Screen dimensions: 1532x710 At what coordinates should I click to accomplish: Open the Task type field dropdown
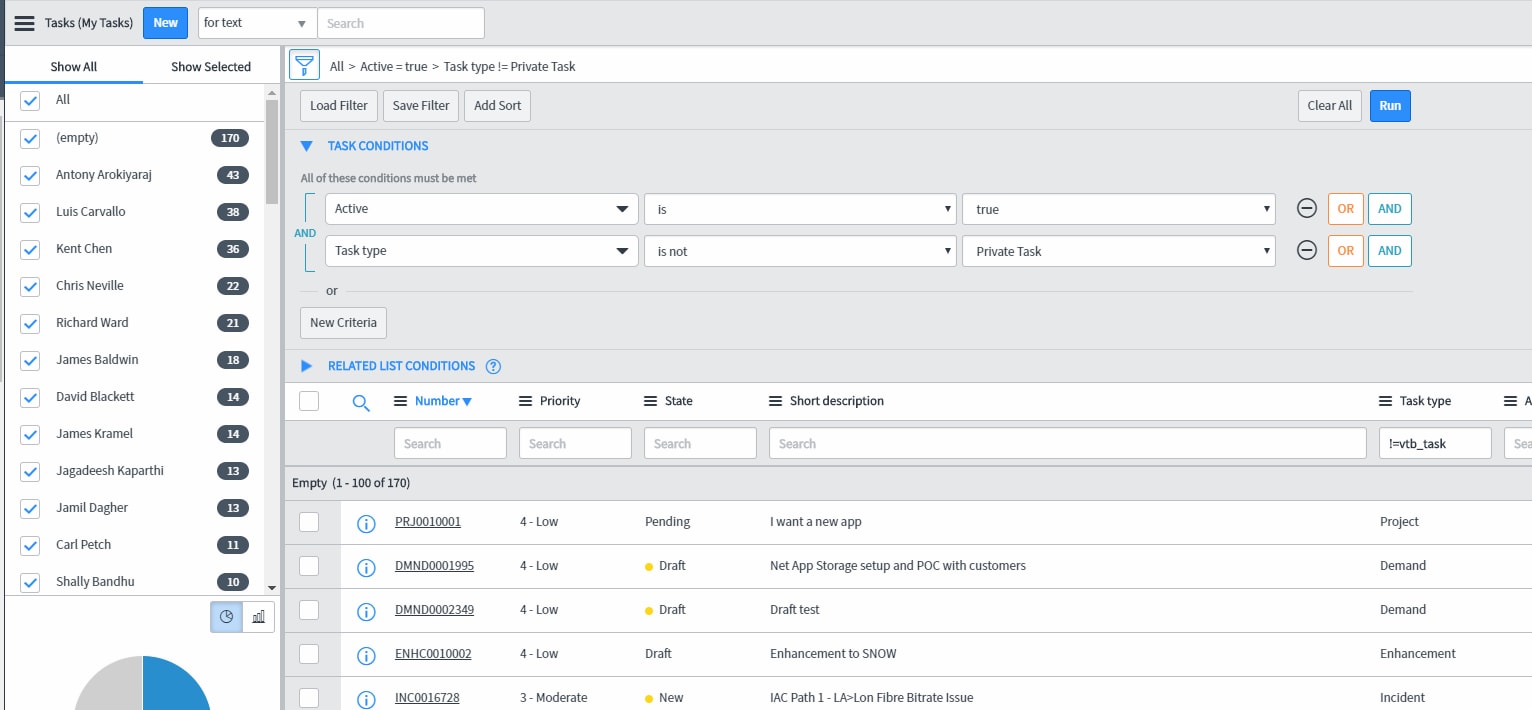(481, 251)
